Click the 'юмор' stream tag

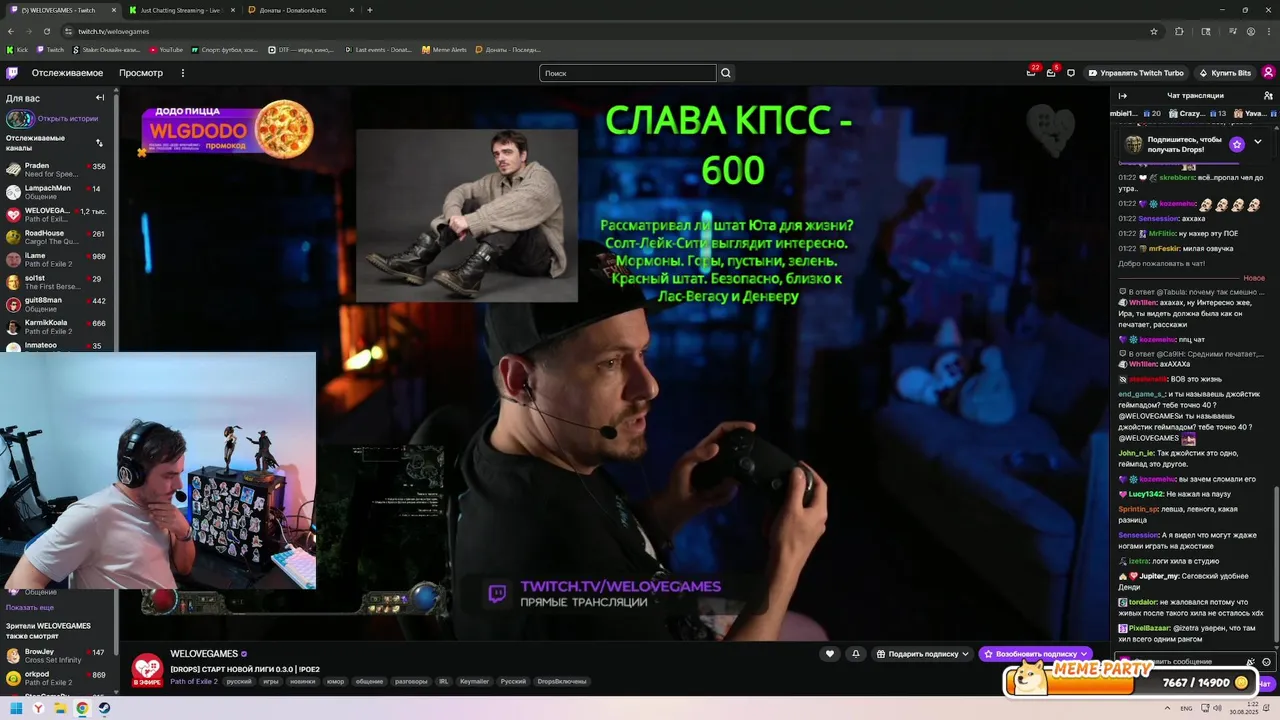[335, 681]
